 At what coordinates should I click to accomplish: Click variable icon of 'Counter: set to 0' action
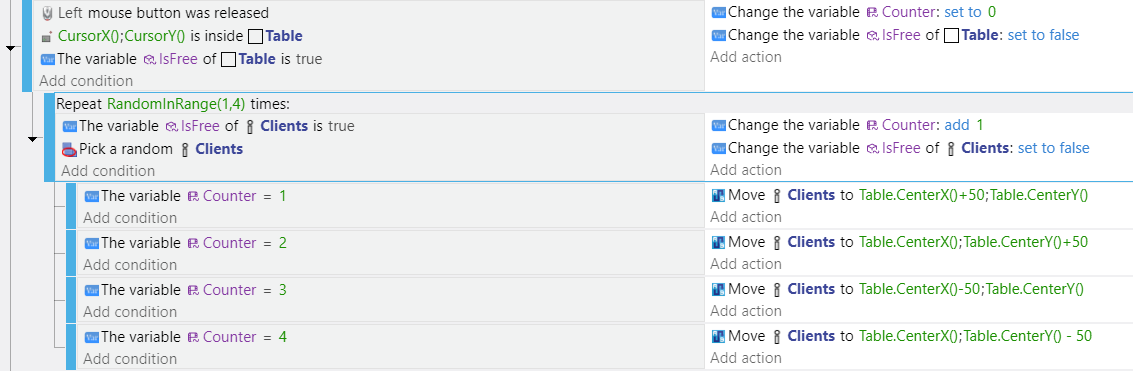click(x=718, y=12)
